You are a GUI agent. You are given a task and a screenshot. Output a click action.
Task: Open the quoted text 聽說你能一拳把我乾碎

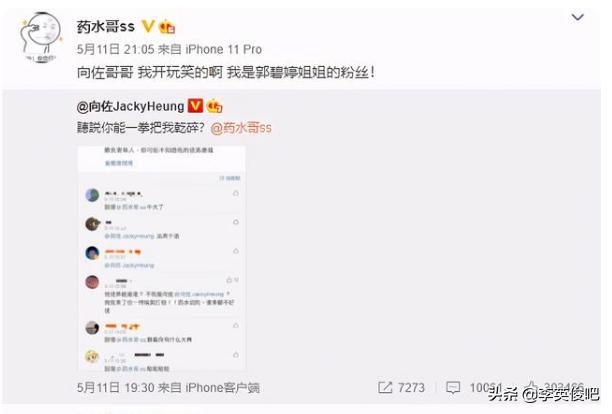point(141,128)
